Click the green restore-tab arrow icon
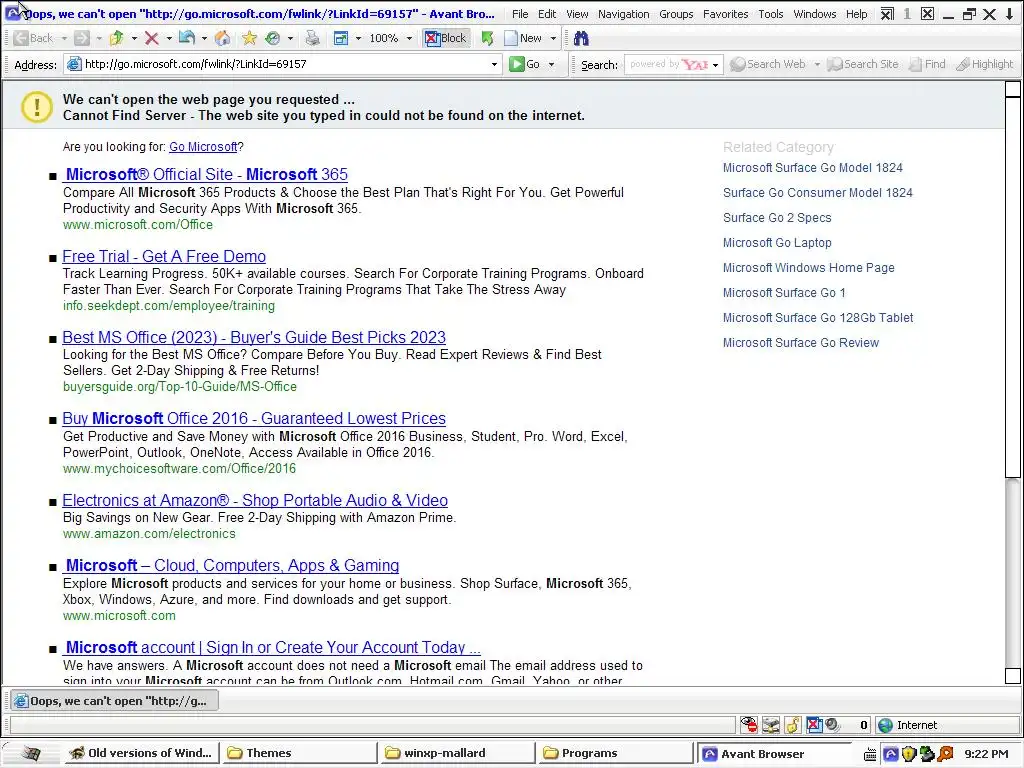 [x=487, y=39]
